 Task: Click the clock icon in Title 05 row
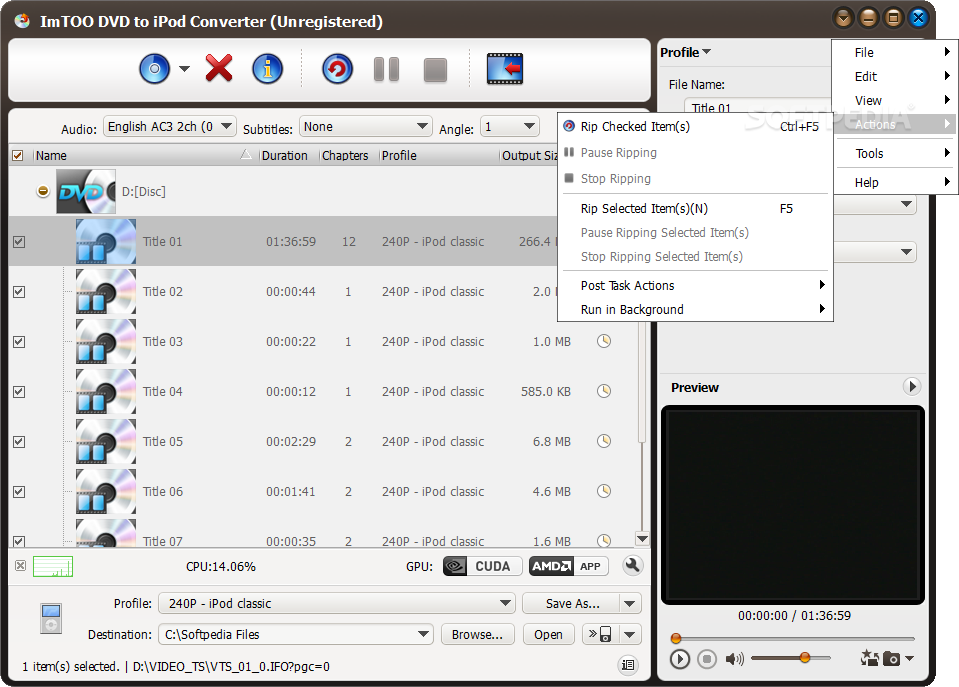[604, 441]
